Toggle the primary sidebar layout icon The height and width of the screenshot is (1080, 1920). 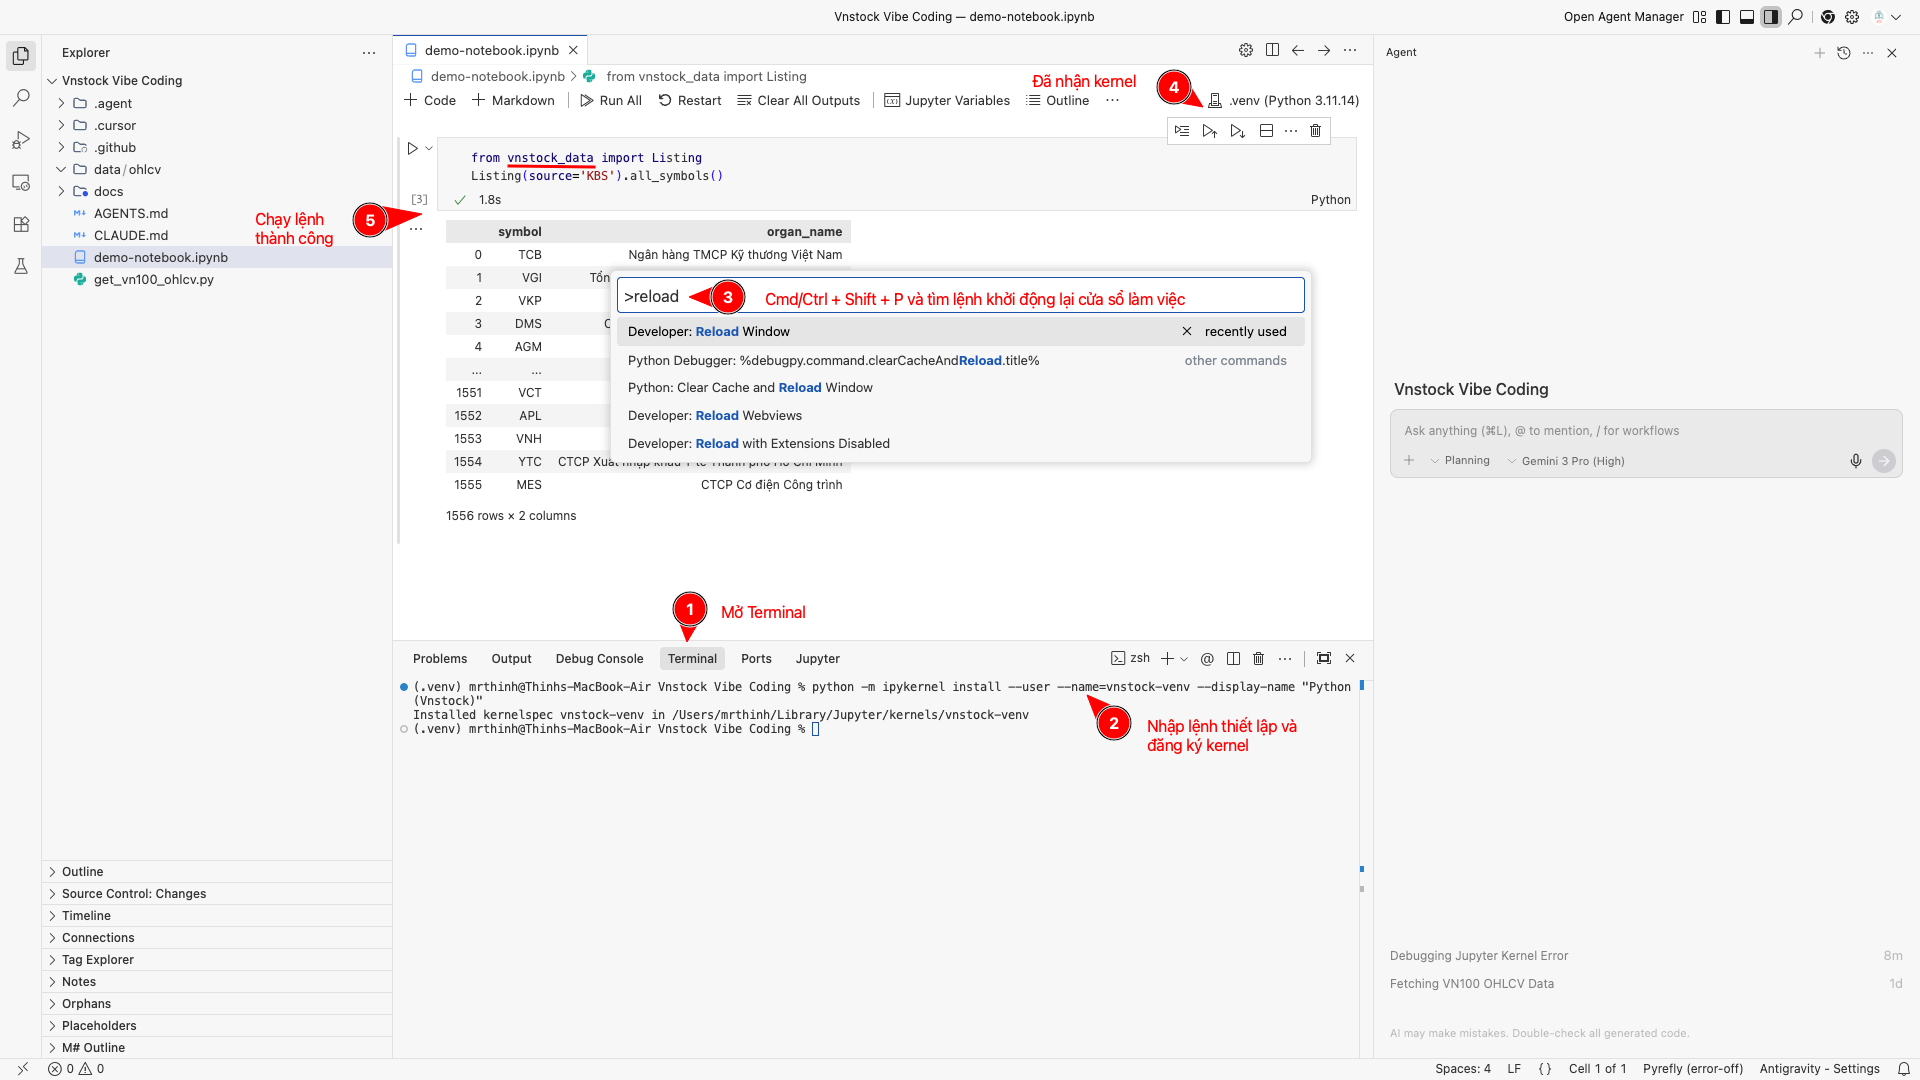point(1723,17)
